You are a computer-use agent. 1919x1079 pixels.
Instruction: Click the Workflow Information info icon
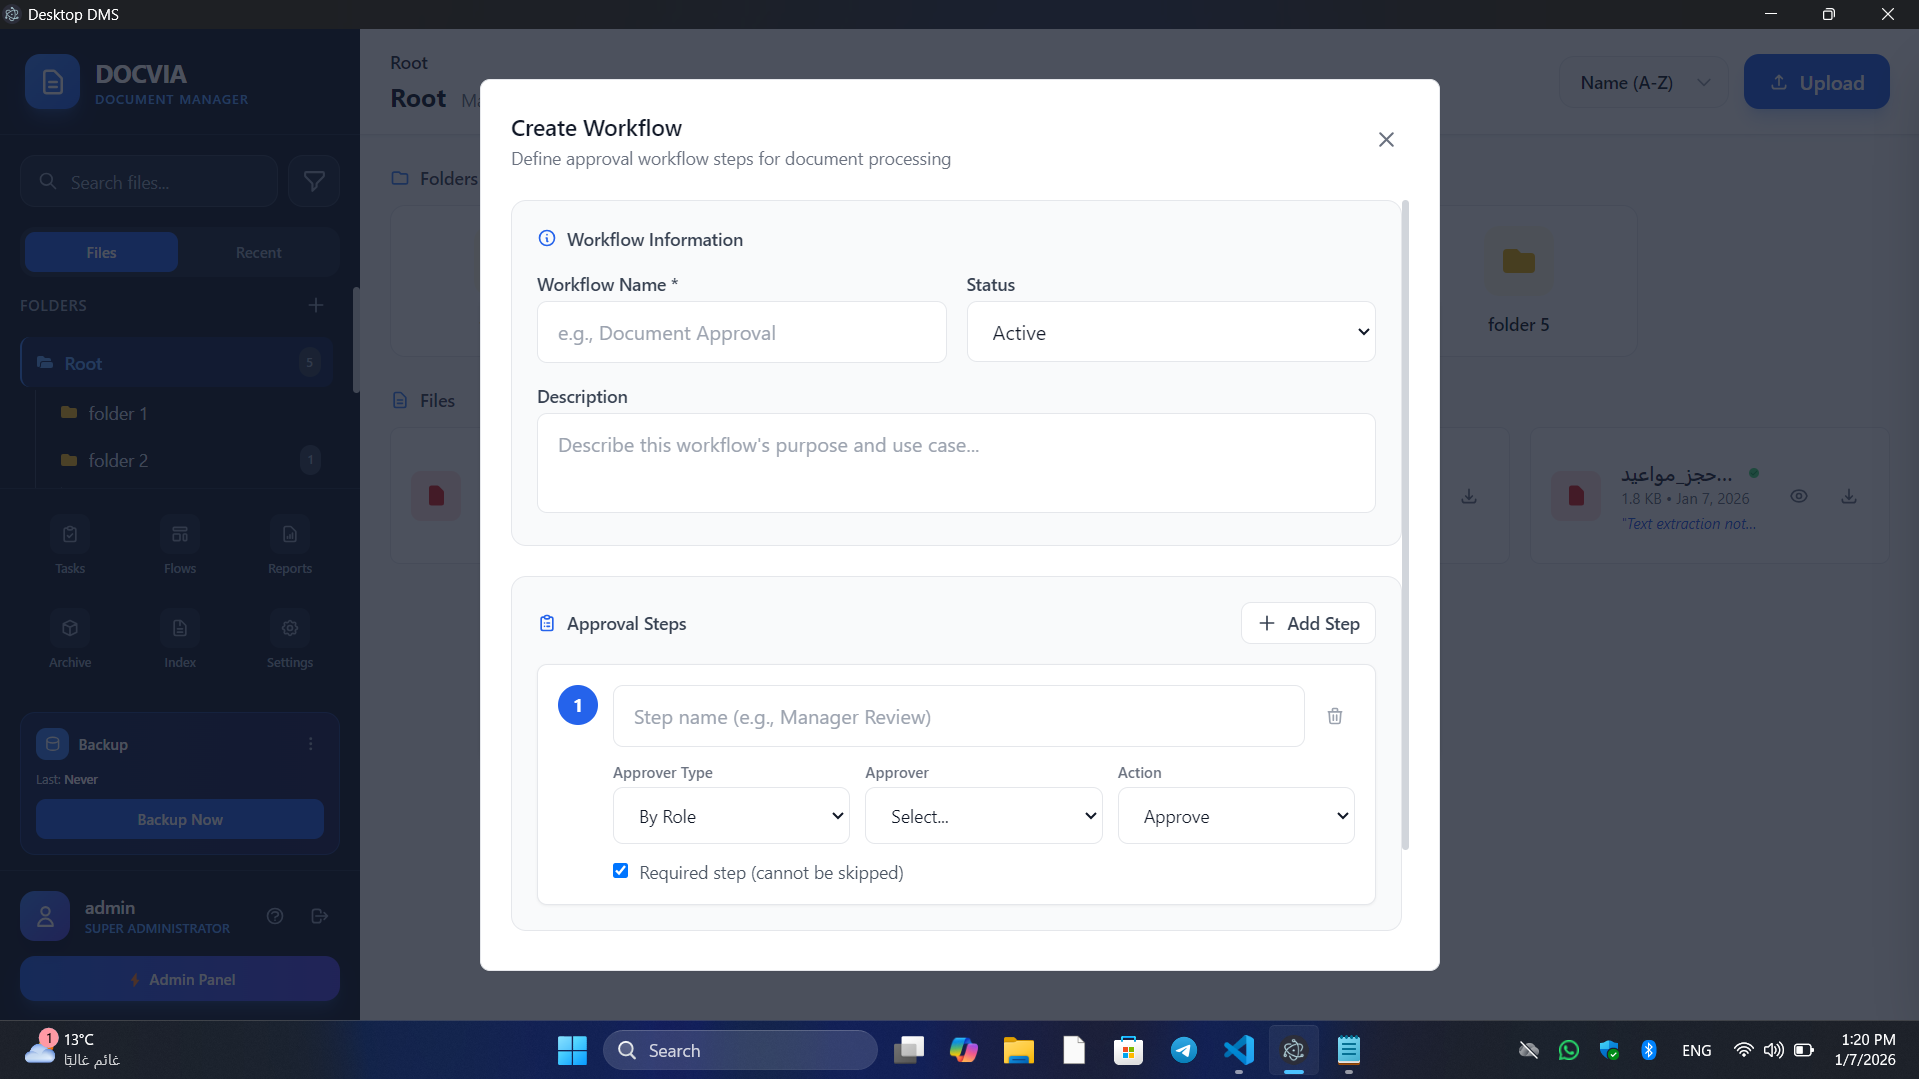pos(547,239)
